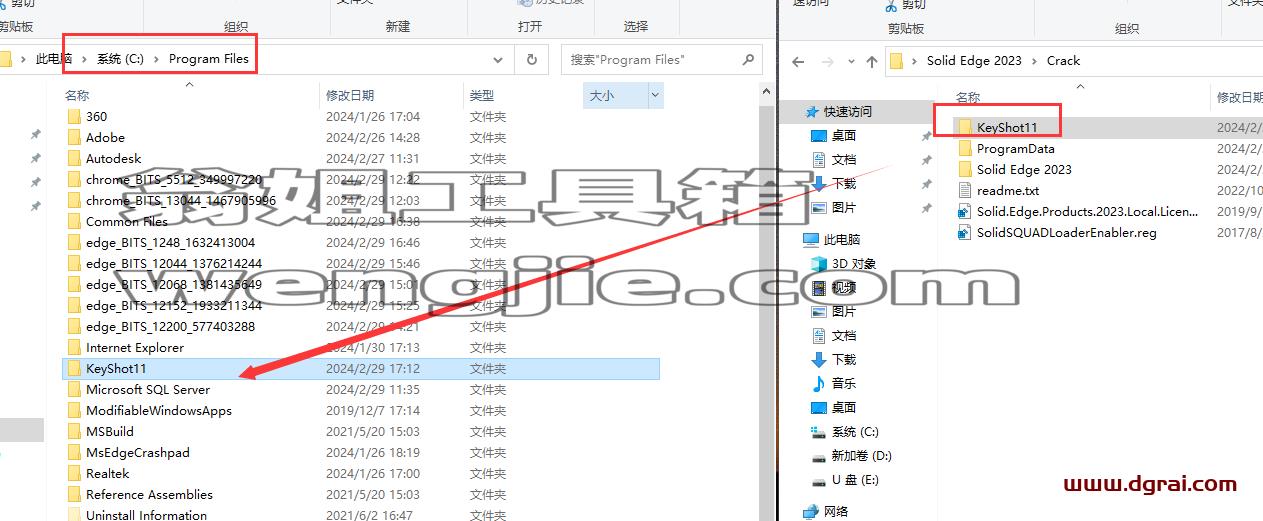Click the search magnifier icon

[748, 59]
